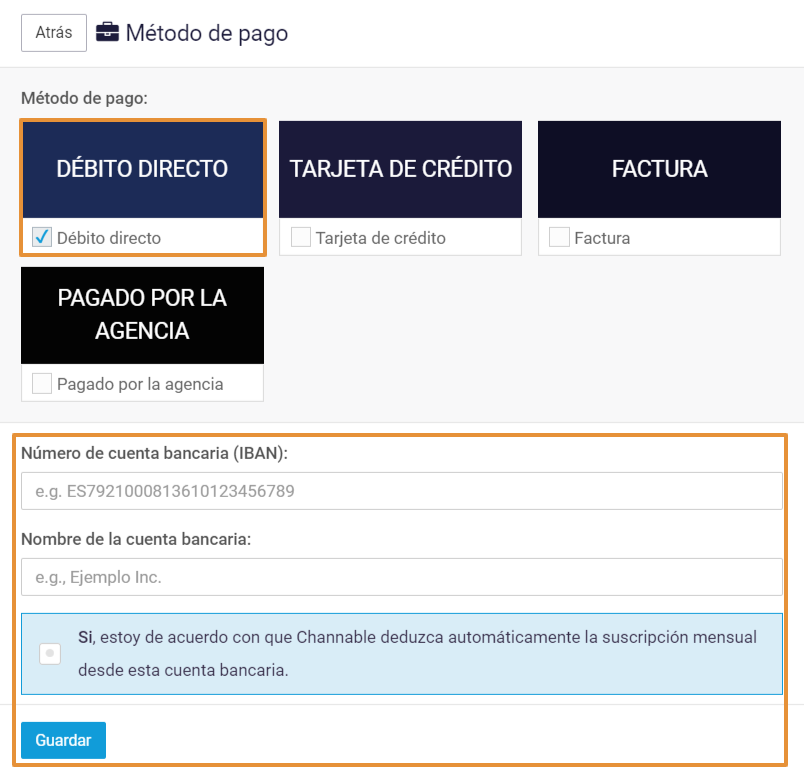Screen dimensions: 804x774
Task: Tick the agreement checkbox for automatic deduction
Action: pyautogui.click(x=50, y=653)
